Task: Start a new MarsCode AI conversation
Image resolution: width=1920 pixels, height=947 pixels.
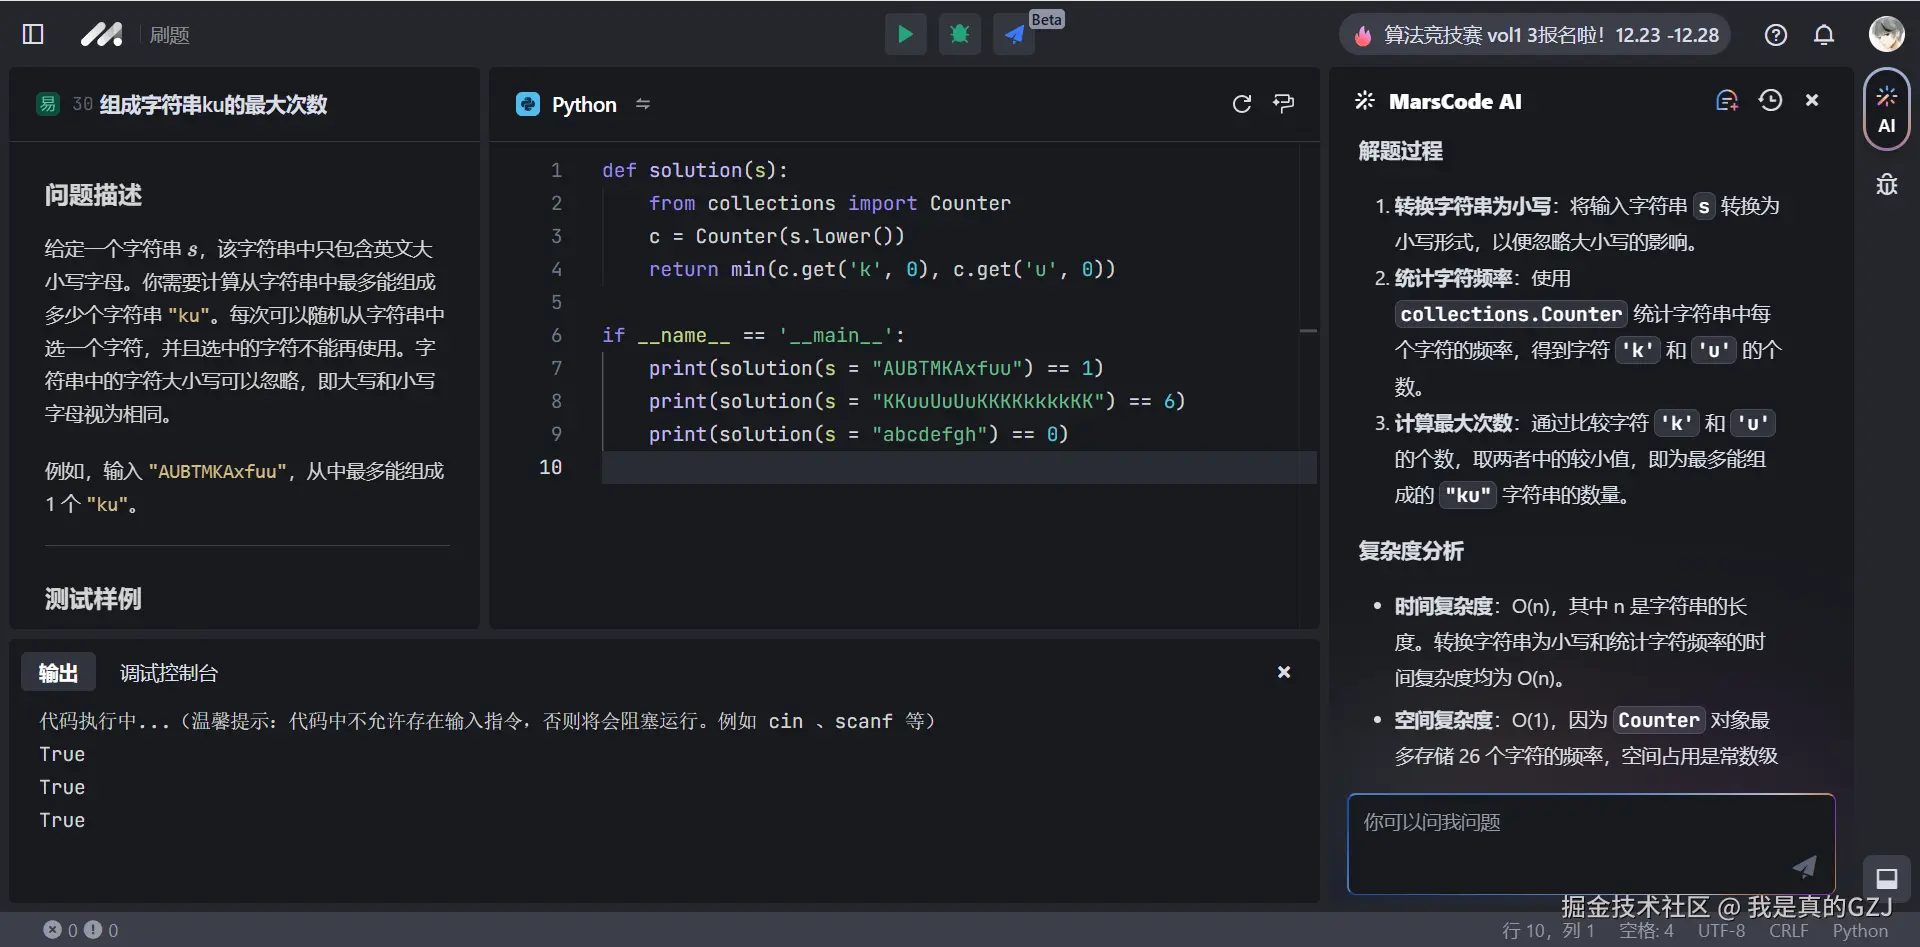Action: [1726, 100]
